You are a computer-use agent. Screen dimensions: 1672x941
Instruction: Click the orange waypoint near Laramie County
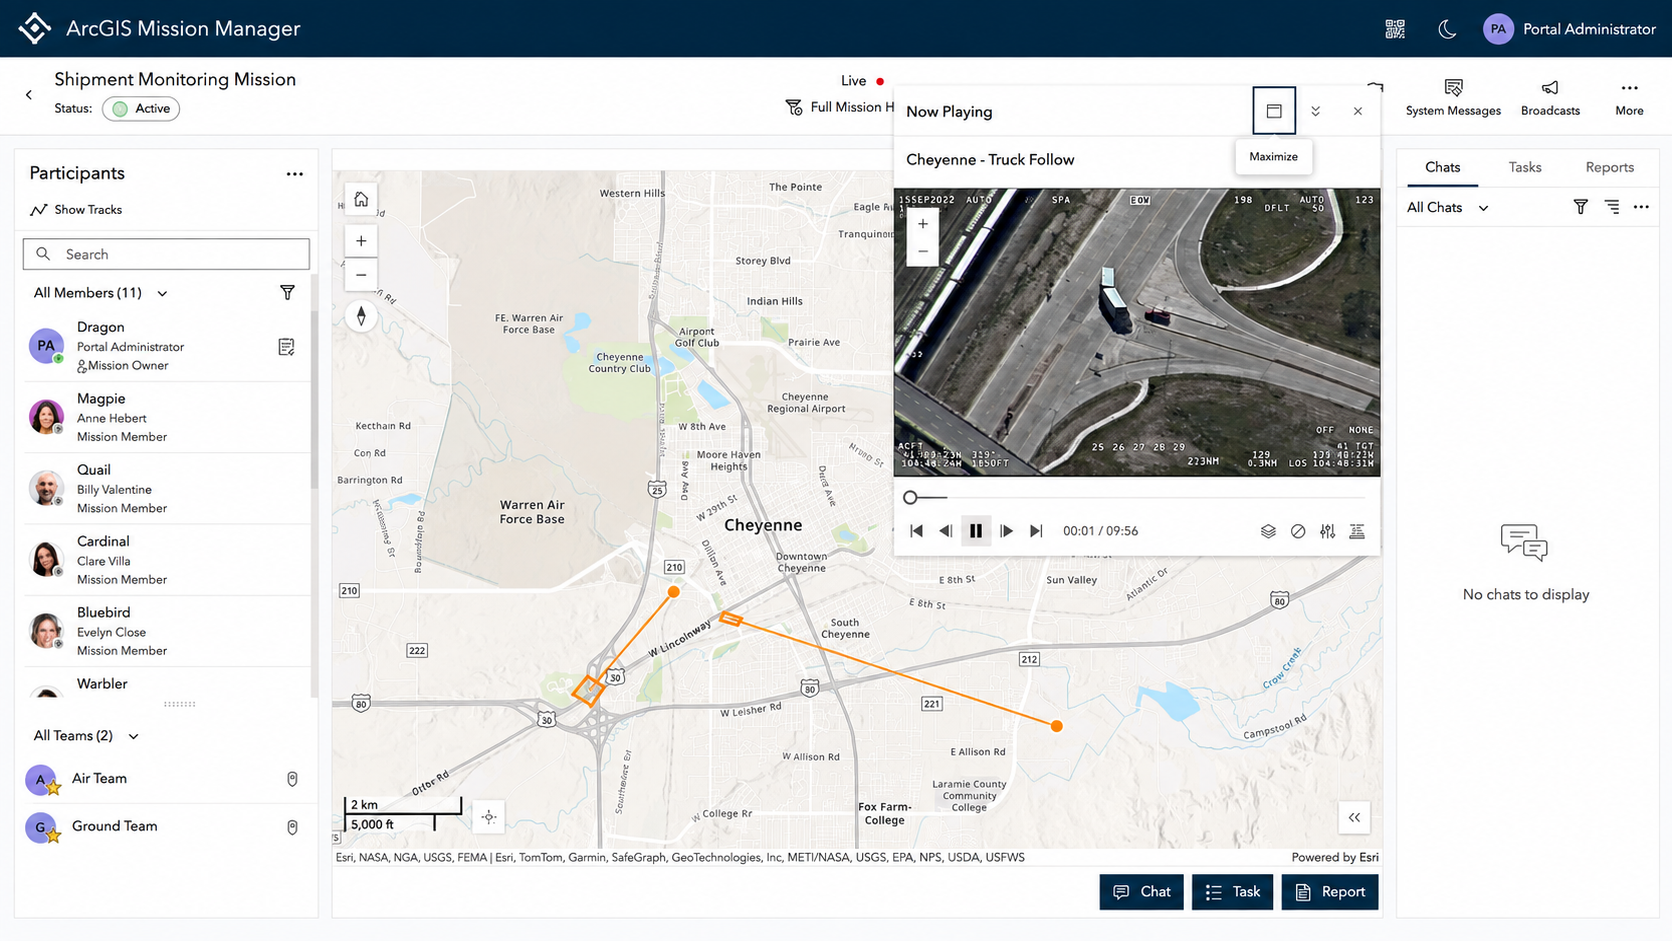click(1057, 726)
